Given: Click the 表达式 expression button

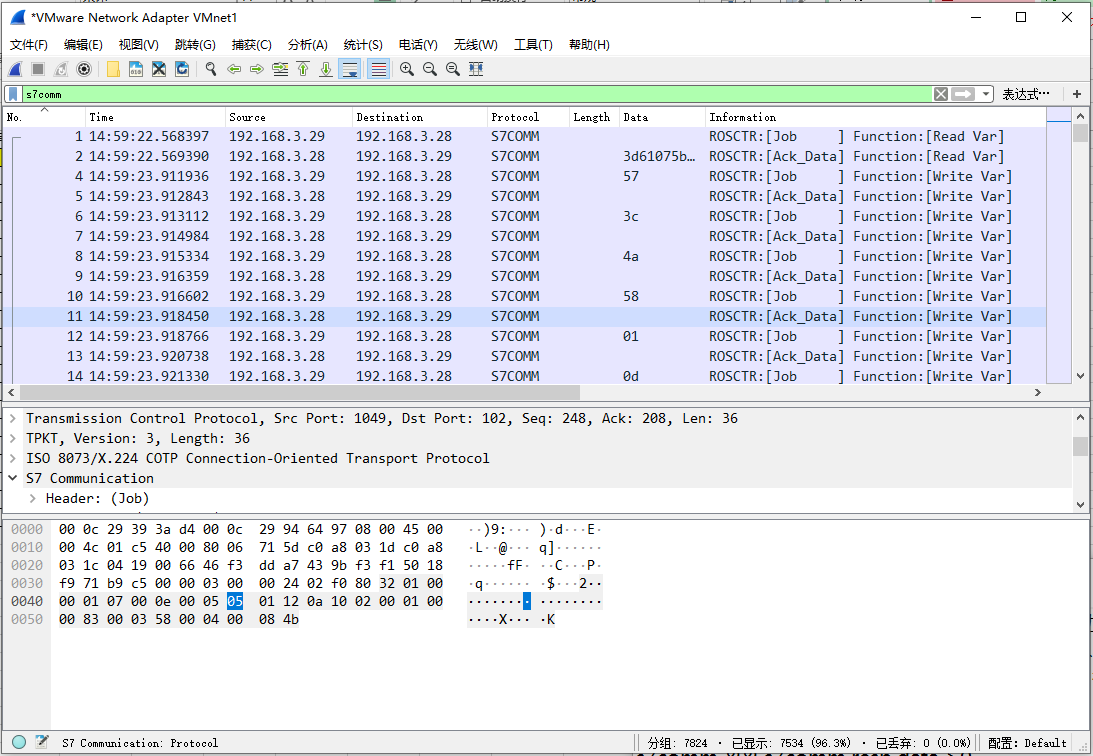Looking at the screenshot, I should coord(1026,94).
